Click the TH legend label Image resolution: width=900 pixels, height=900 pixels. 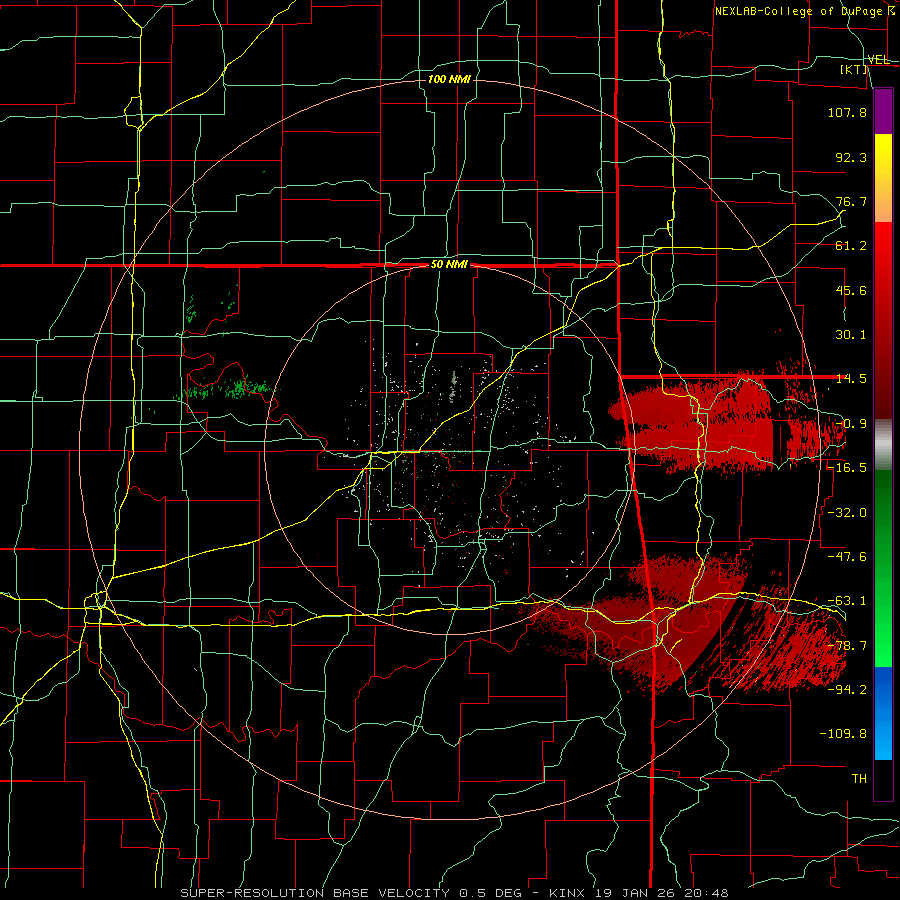[x=859, y=779]
